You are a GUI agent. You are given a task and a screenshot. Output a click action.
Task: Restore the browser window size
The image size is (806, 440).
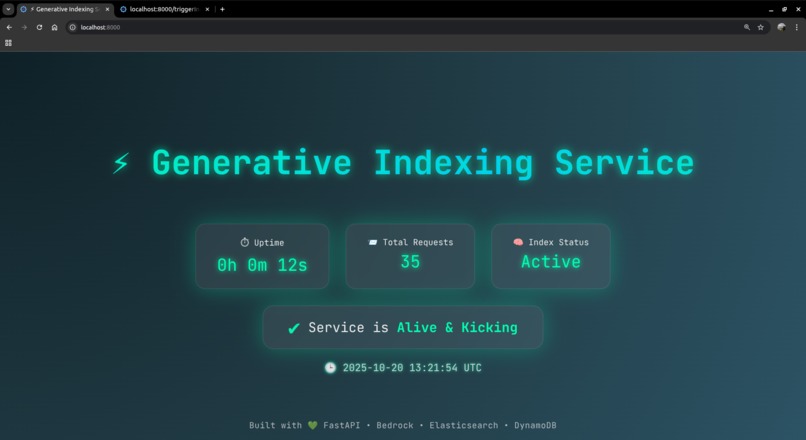point(784,9)
